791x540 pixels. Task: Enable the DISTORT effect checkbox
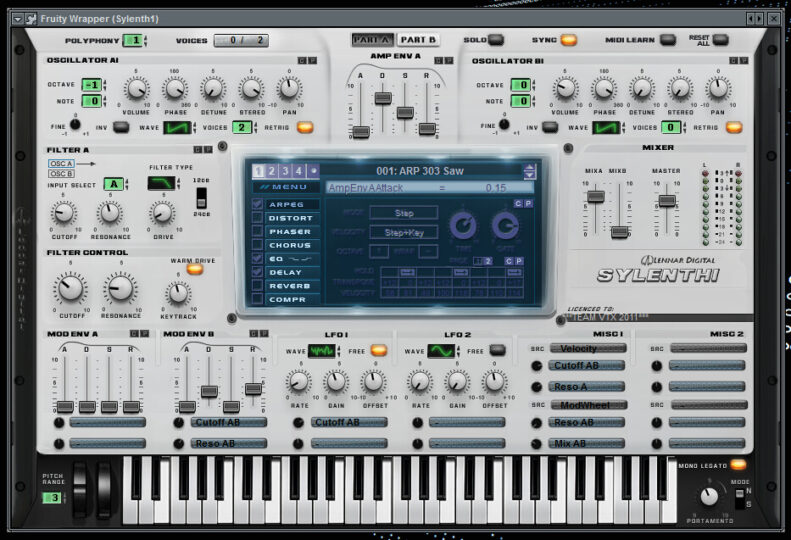click(257, 218)
